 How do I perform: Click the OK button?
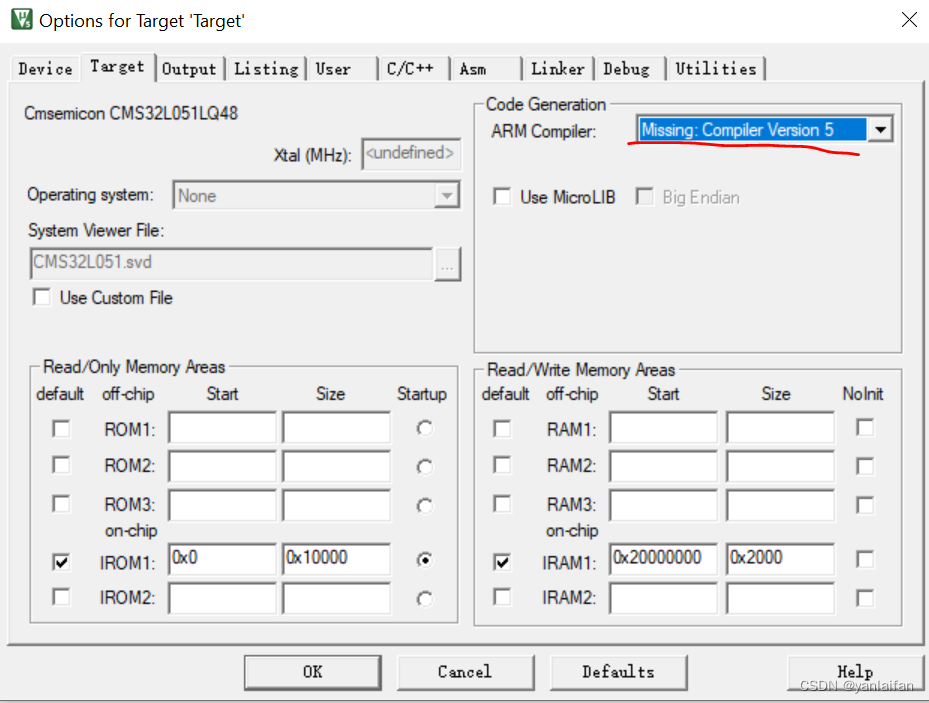tap(312, 672)
